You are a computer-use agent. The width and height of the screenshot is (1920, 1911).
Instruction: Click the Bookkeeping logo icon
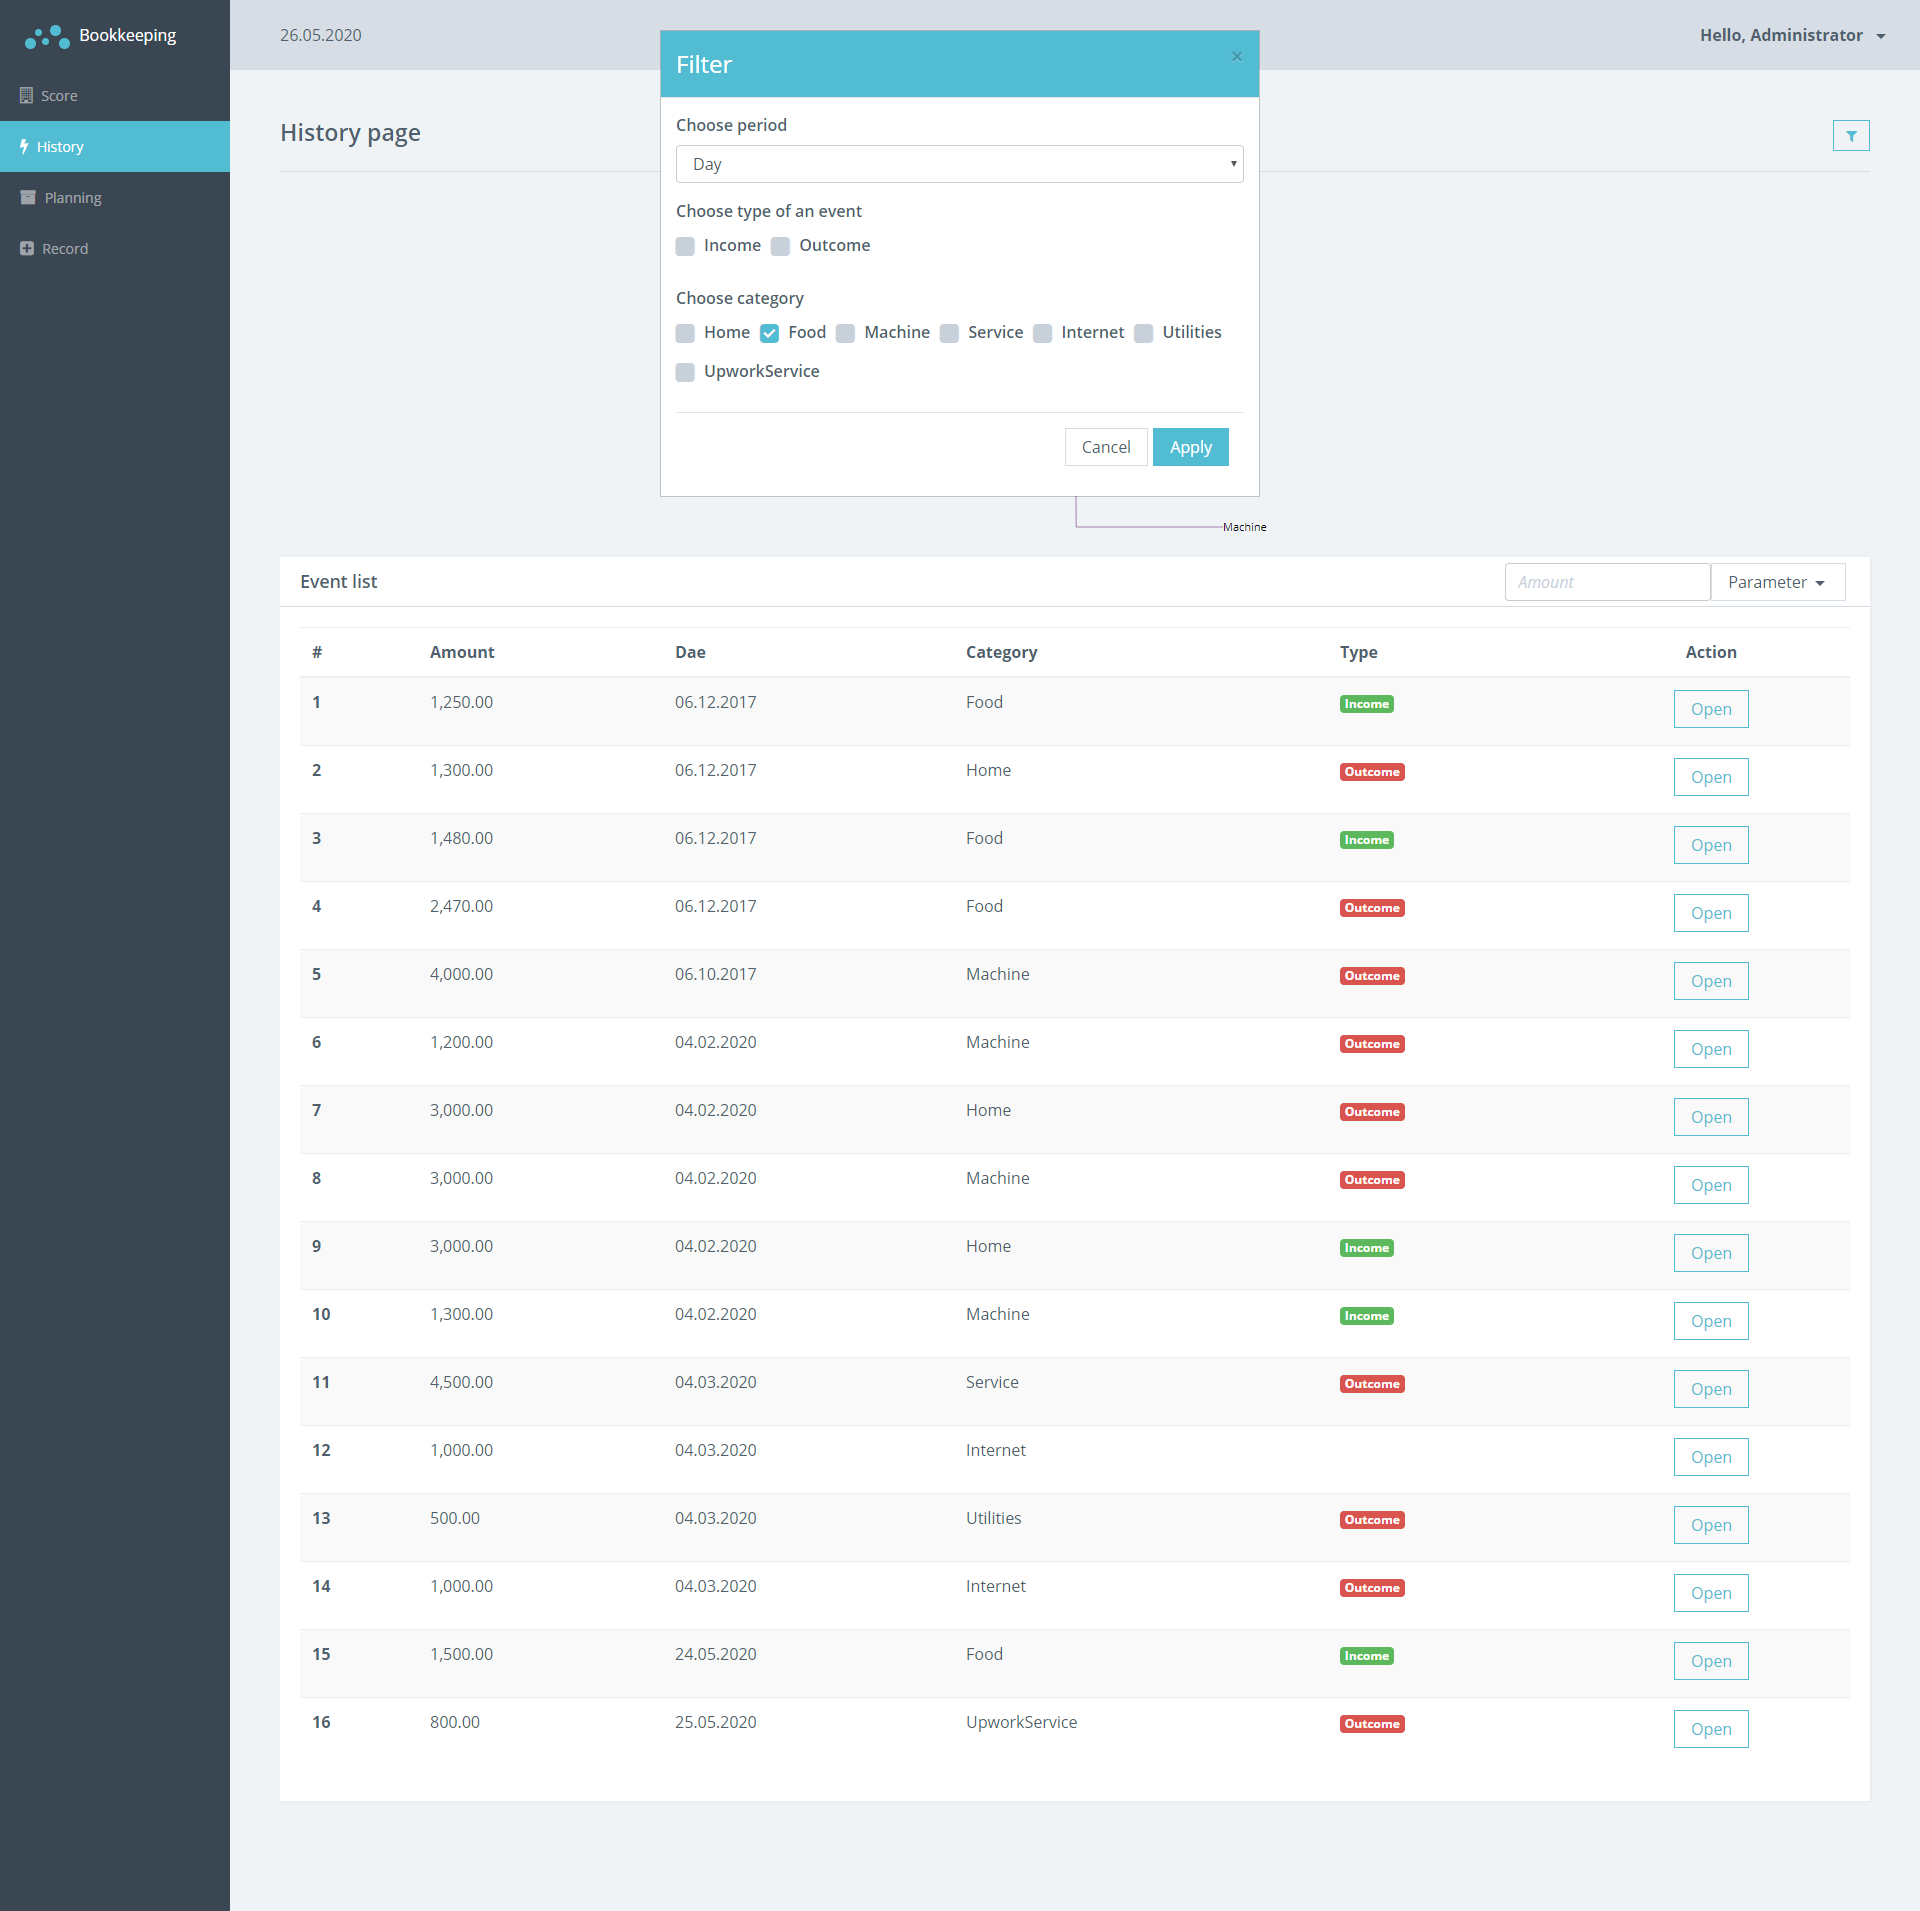click(47, 37)
